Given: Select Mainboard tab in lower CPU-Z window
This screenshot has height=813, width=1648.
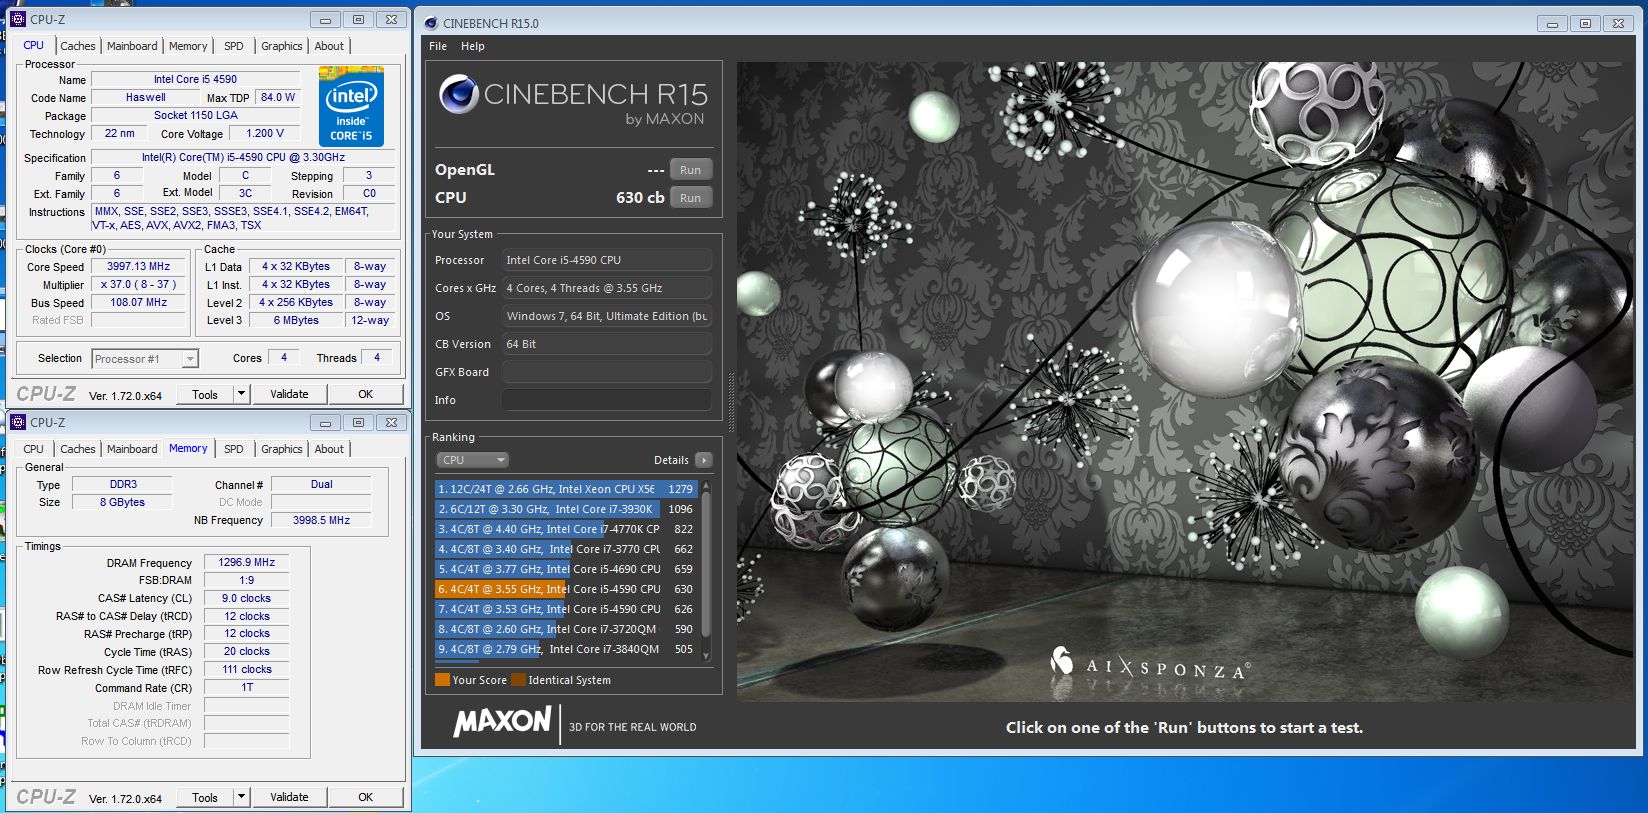Looking at the screenshot, I should (132, 449).
